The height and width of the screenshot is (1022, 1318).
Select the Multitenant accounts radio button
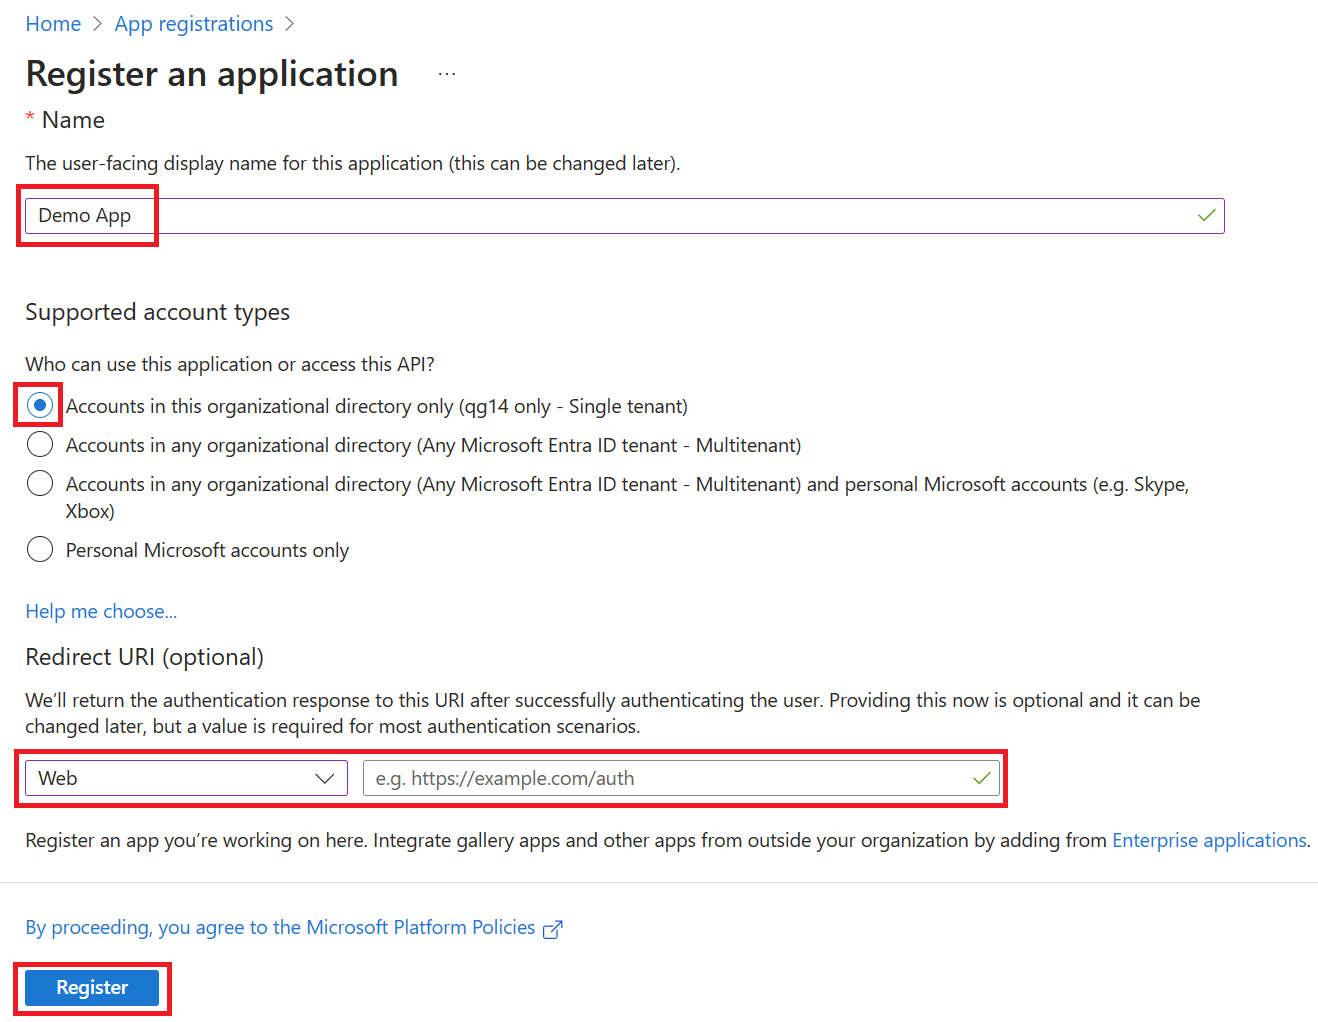(39, 444)
